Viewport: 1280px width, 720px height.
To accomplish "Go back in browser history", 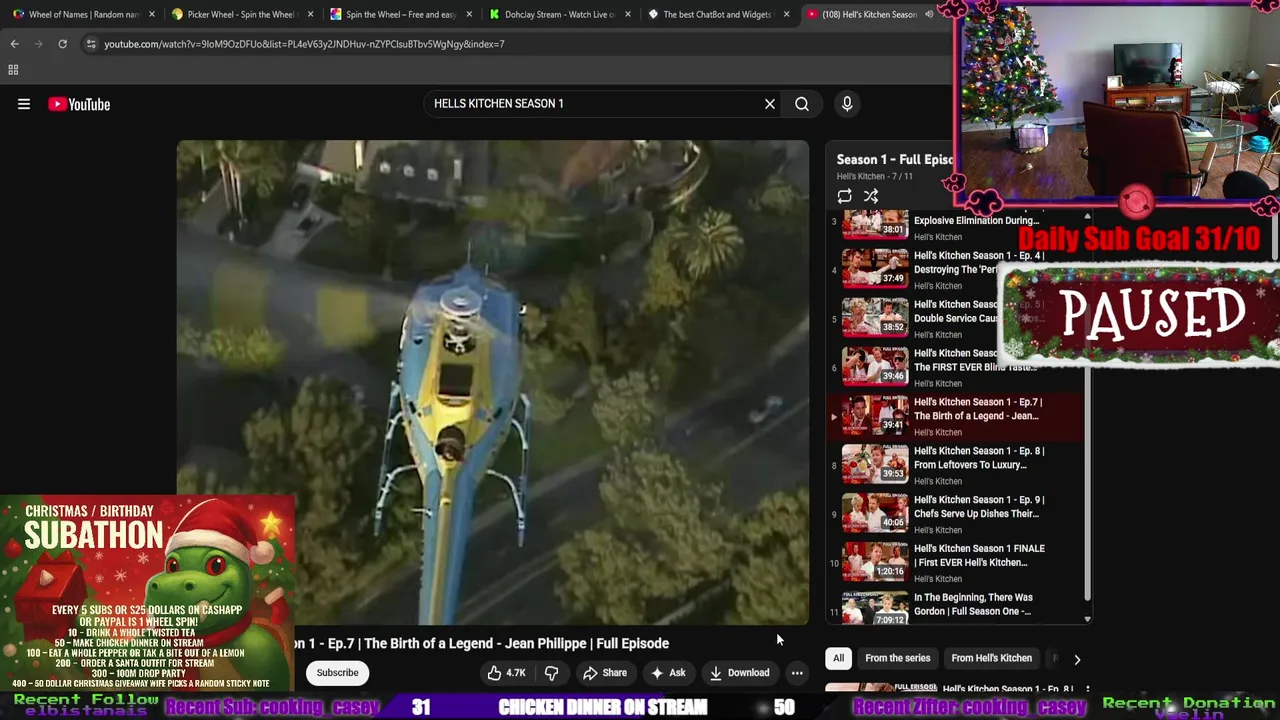I will tap(14, 44).
